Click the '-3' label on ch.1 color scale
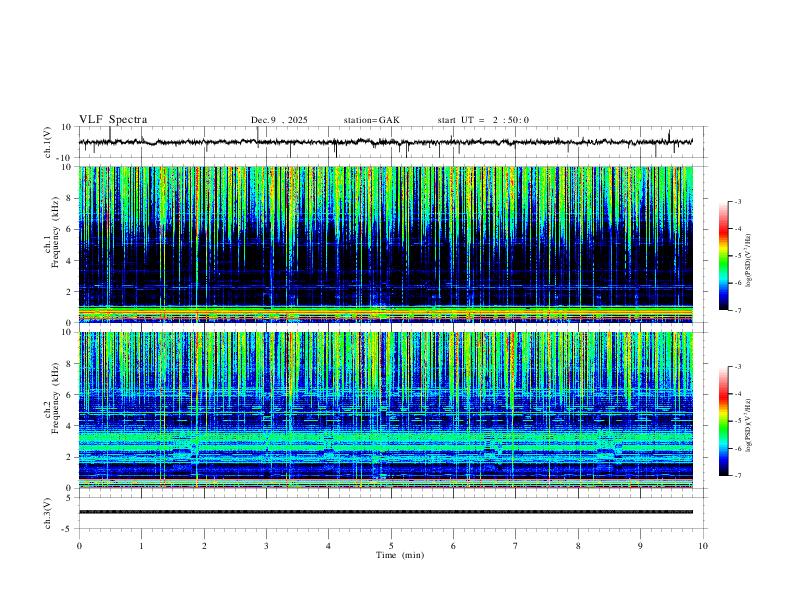Screen dimensions: 792x612 (737, 201)
